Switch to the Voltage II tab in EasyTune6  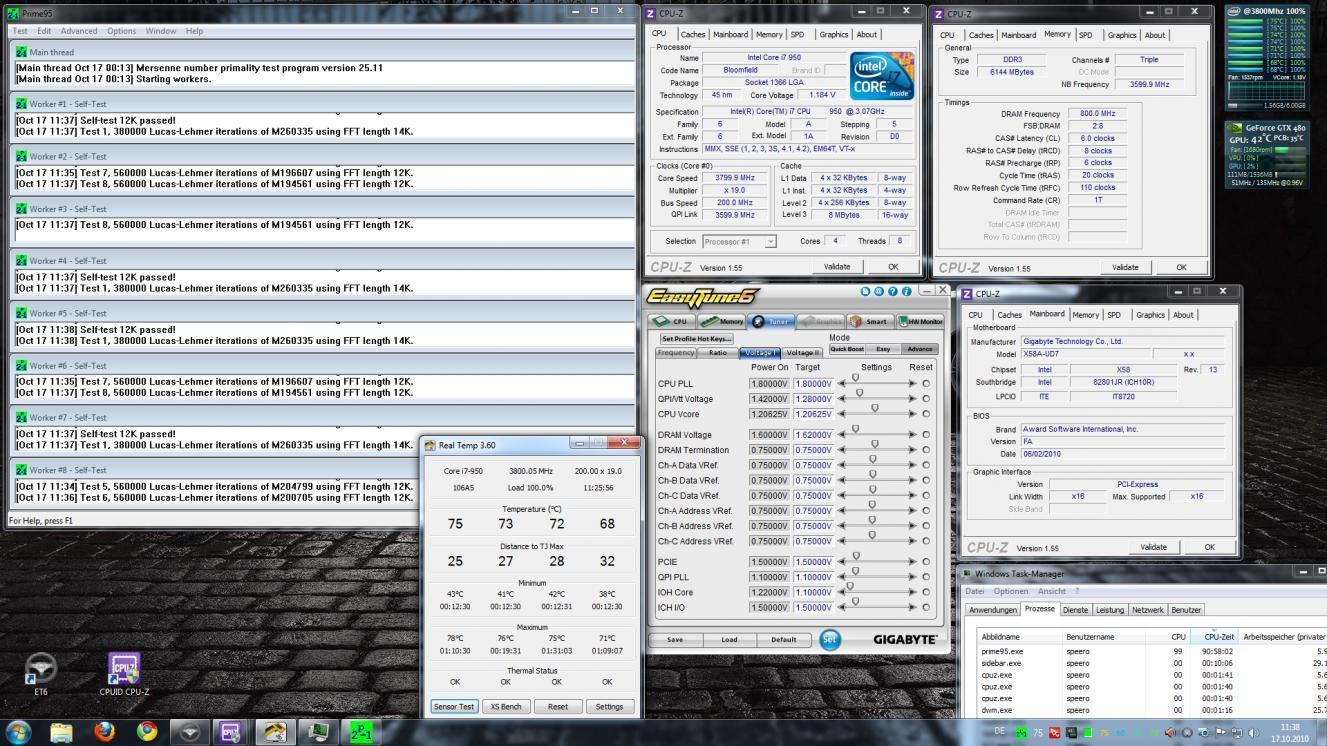[x=804, y=352]
